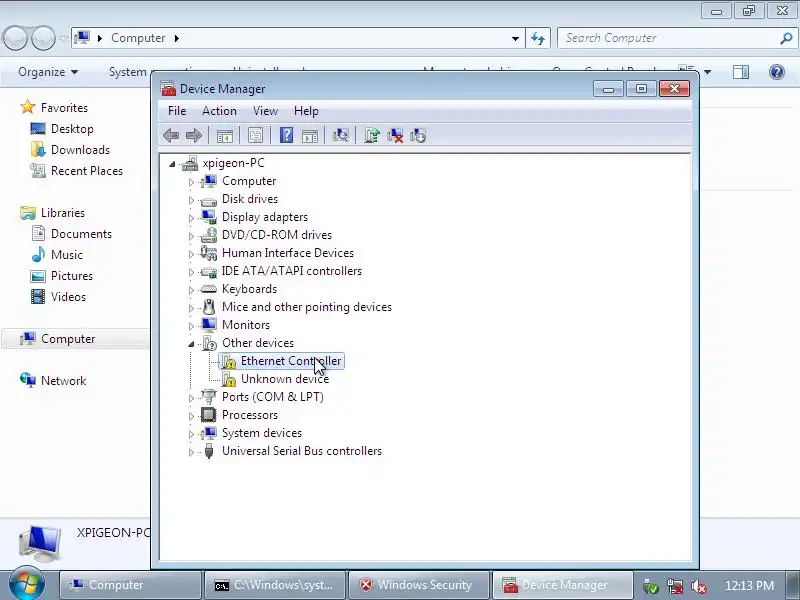Click Computer segment in address bar breadcrumb

pos(138,38)
